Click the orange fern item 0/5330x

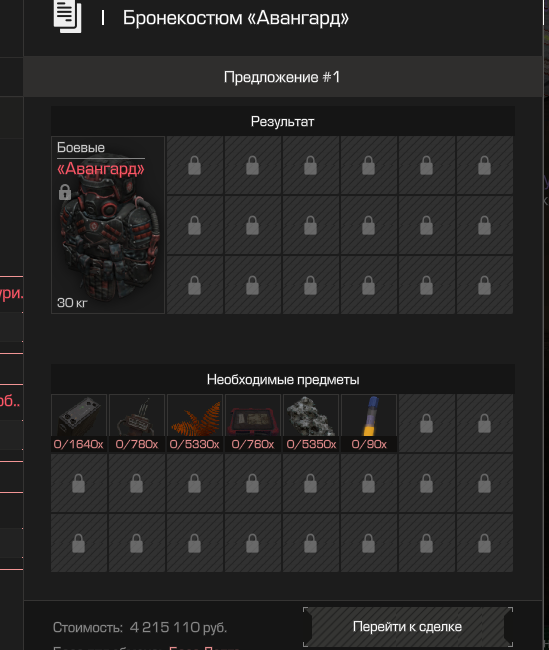click(194, 423)
